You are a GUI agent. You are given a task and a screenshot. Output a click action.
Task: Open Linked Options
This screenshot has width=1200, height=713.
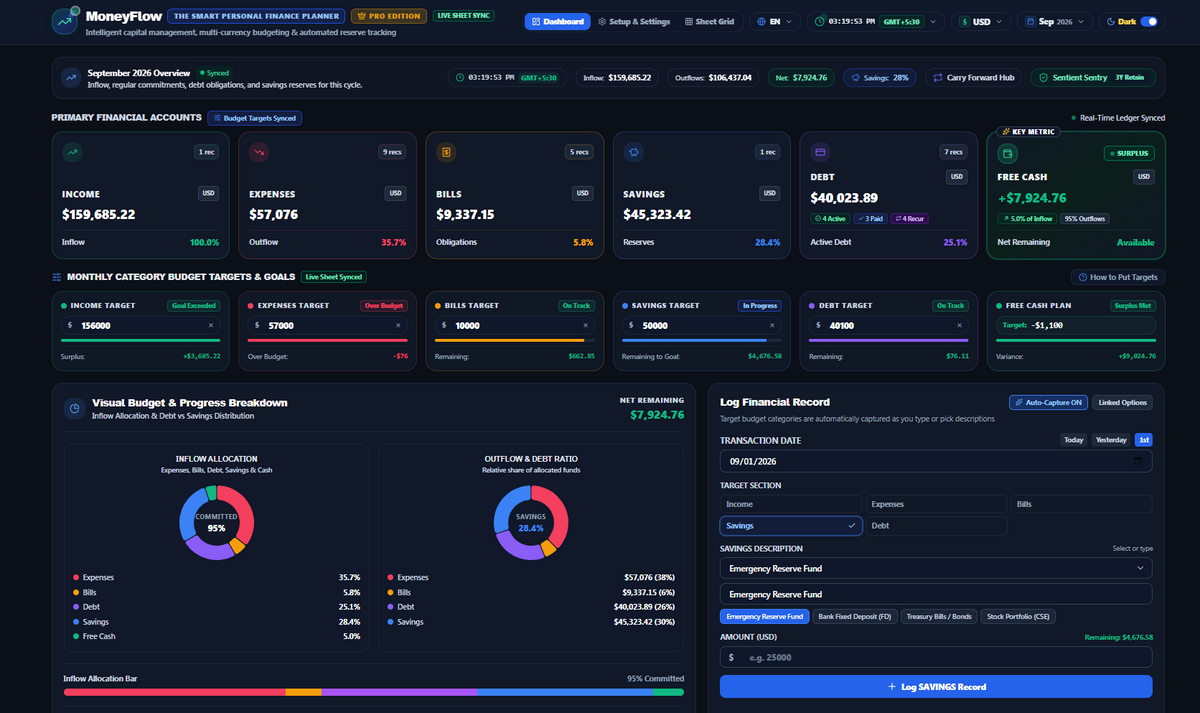tap(1123, 402)
